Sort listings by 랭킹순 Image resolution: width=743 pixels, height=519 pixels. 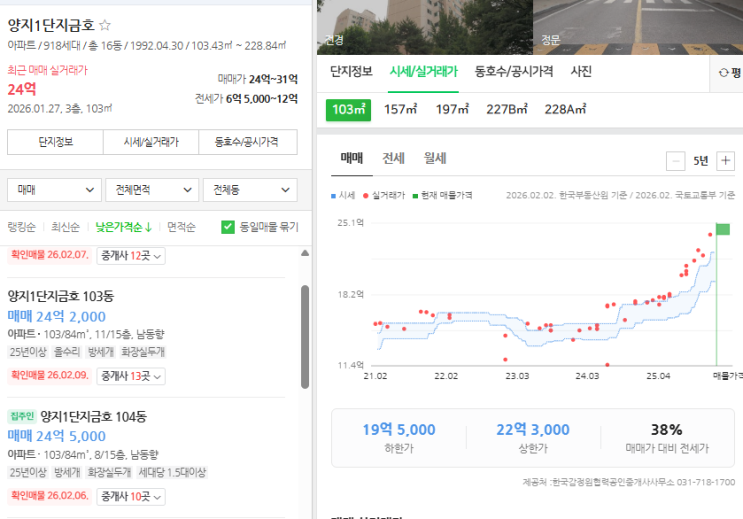click(x=22, y=227)
